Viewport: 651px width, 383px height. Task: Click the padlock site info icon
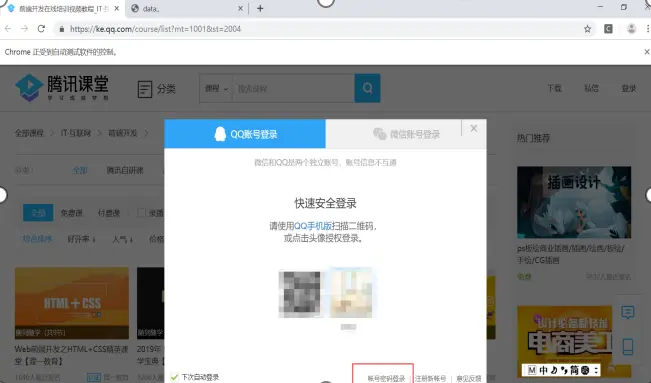(x=62, y=29)
